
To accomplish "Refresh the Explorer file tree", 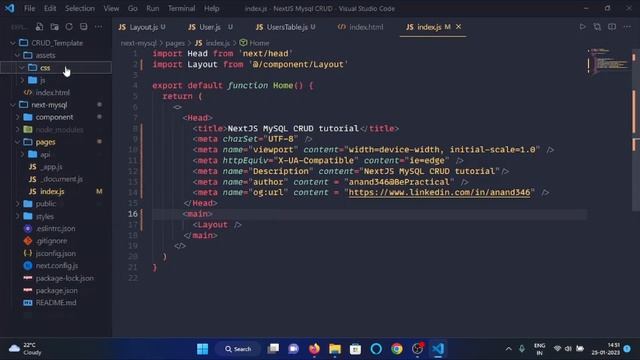I will (x=69, y=27).
